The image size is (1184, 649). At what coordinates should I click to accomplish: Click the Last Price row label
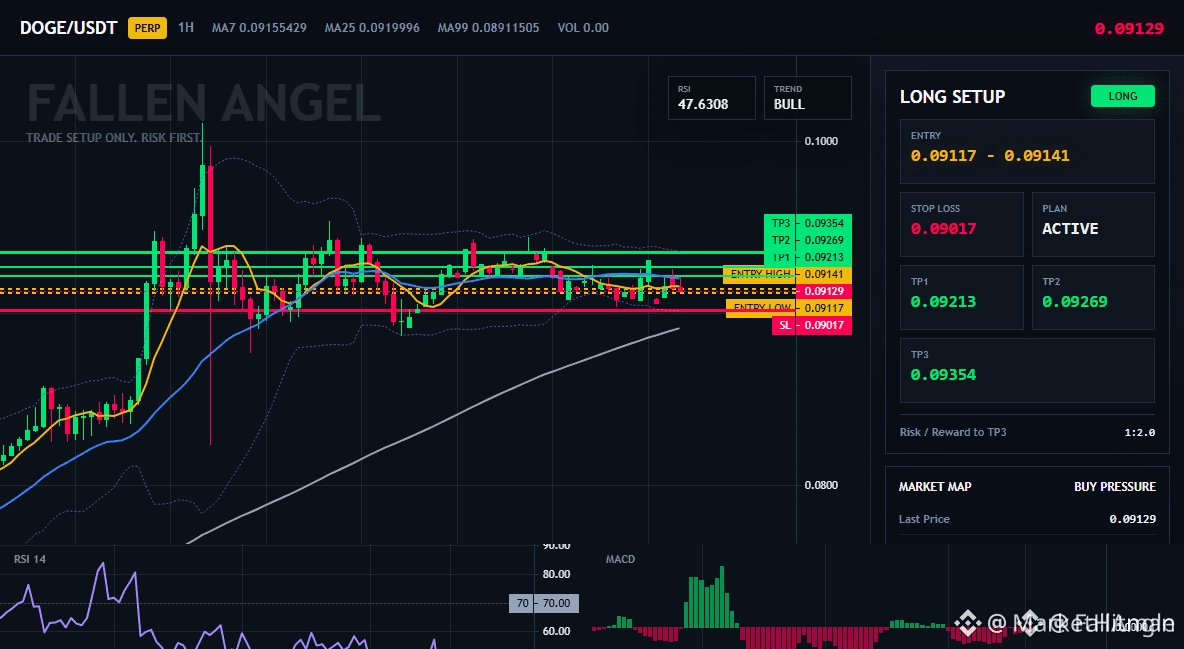coord(924,519)
